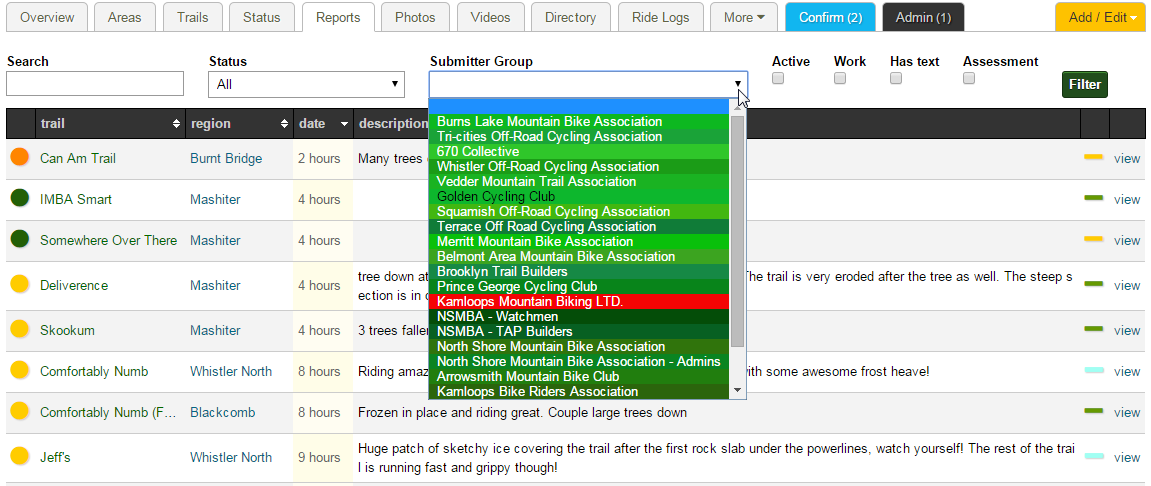Select Burns Lake Mountain Bike Association option
Screen dimensions: 1151x486
(579, 121)
